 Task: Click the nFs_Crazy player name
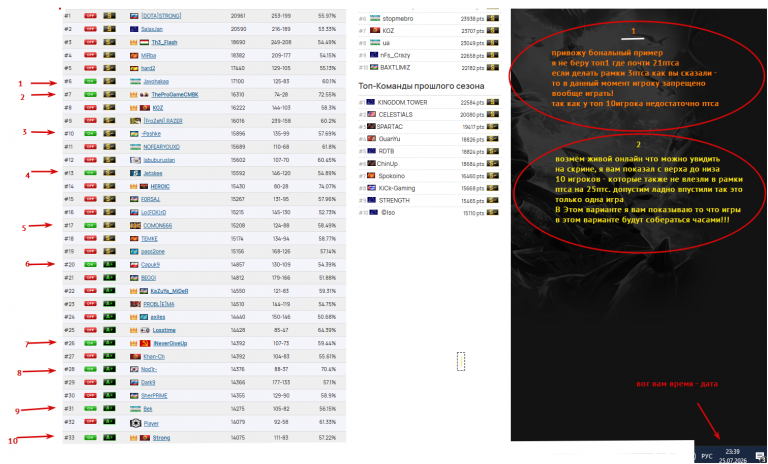pos(393,55)
